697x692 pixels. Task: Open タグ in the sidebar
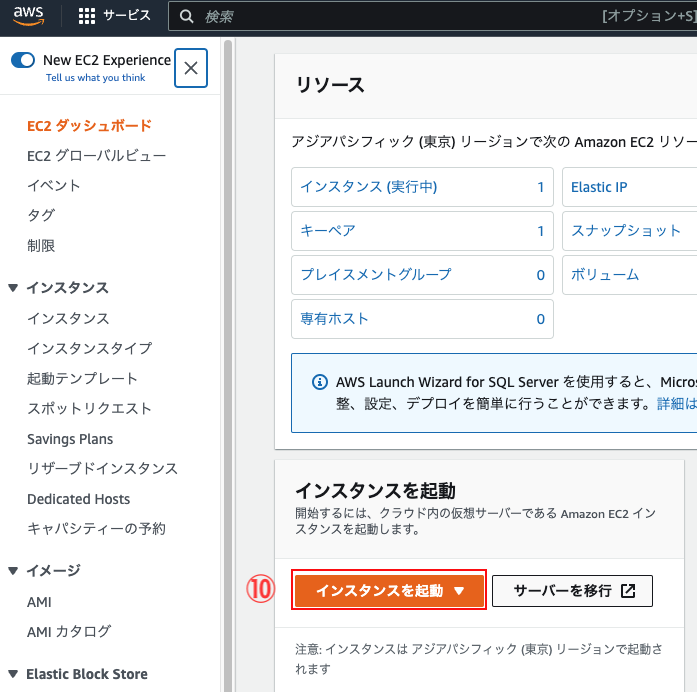[41, 216]
